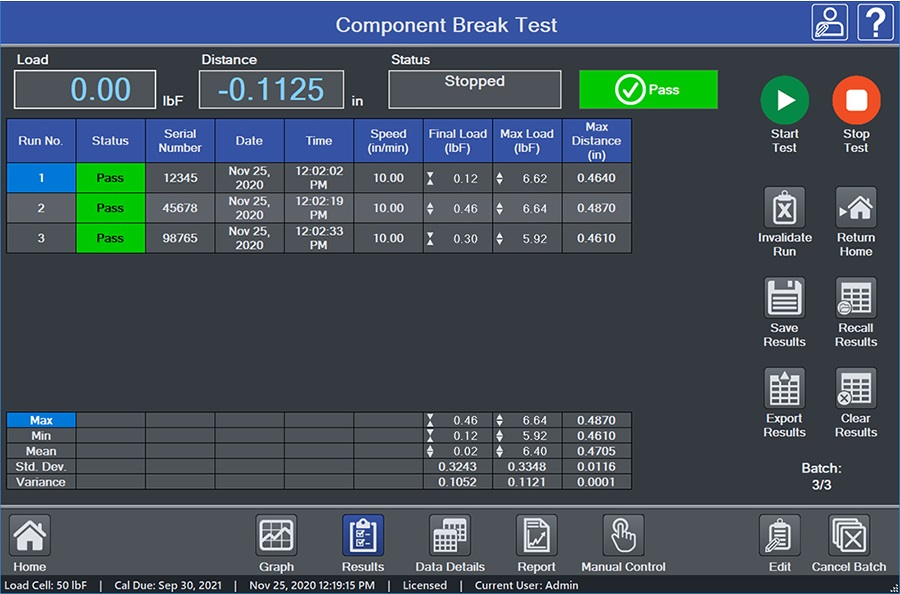This screenshot has height=594, width=900.
Task: Click the Invalidate Run icon
Action: click(784, 207)
